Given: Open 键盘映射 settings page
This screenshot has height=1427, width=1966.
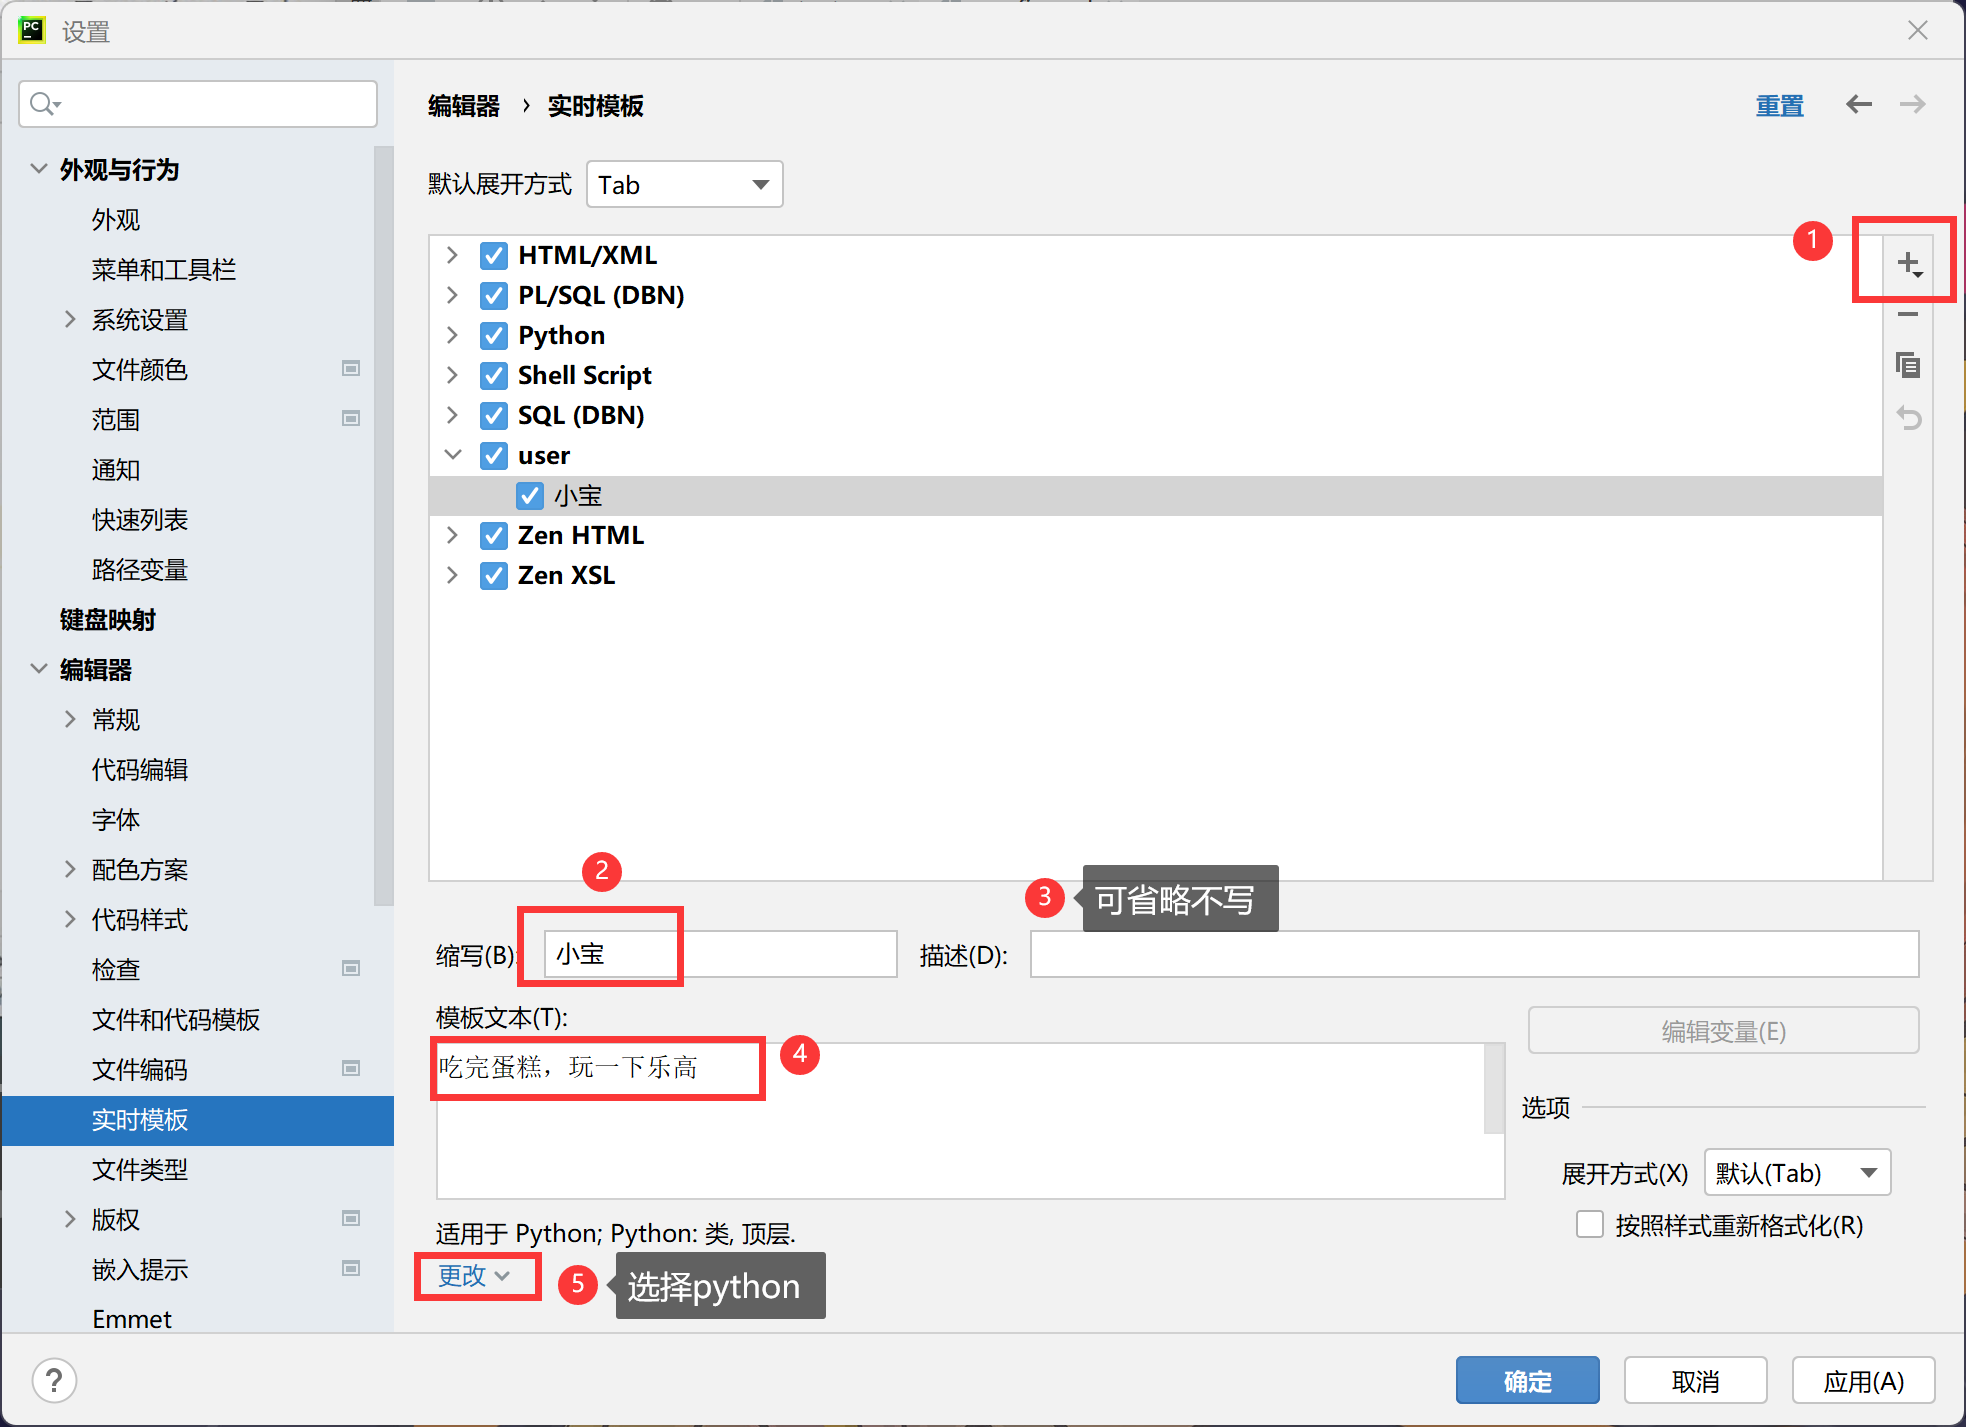Looking at the screenshot, I should 108,620.
